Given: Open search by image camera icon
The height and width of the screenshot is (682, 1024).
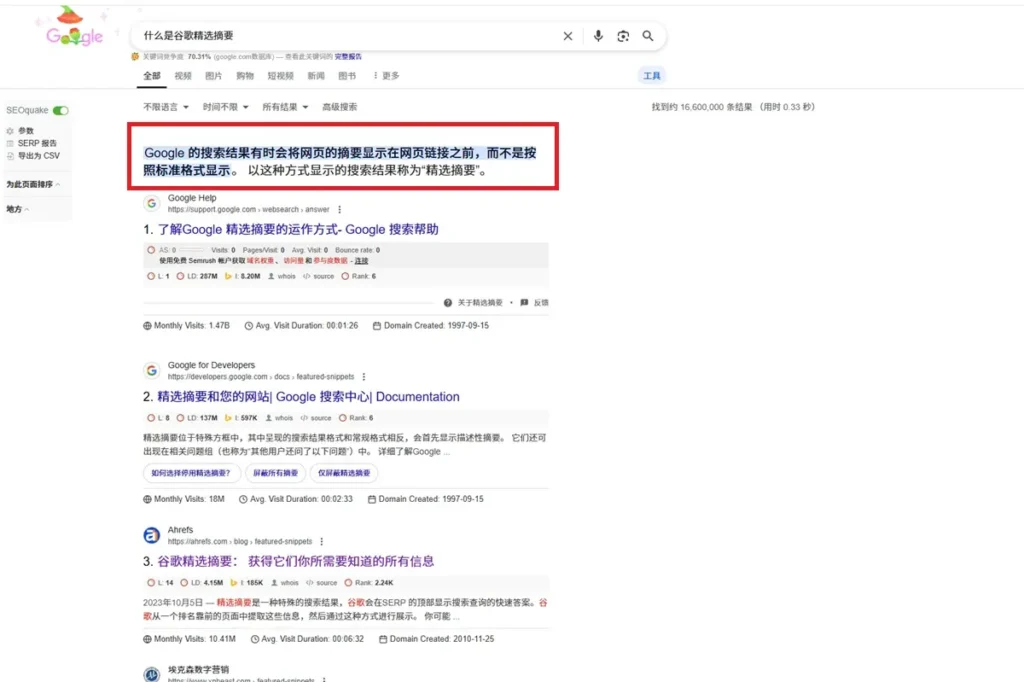Looking at the screenshot, I should point(623,36).
